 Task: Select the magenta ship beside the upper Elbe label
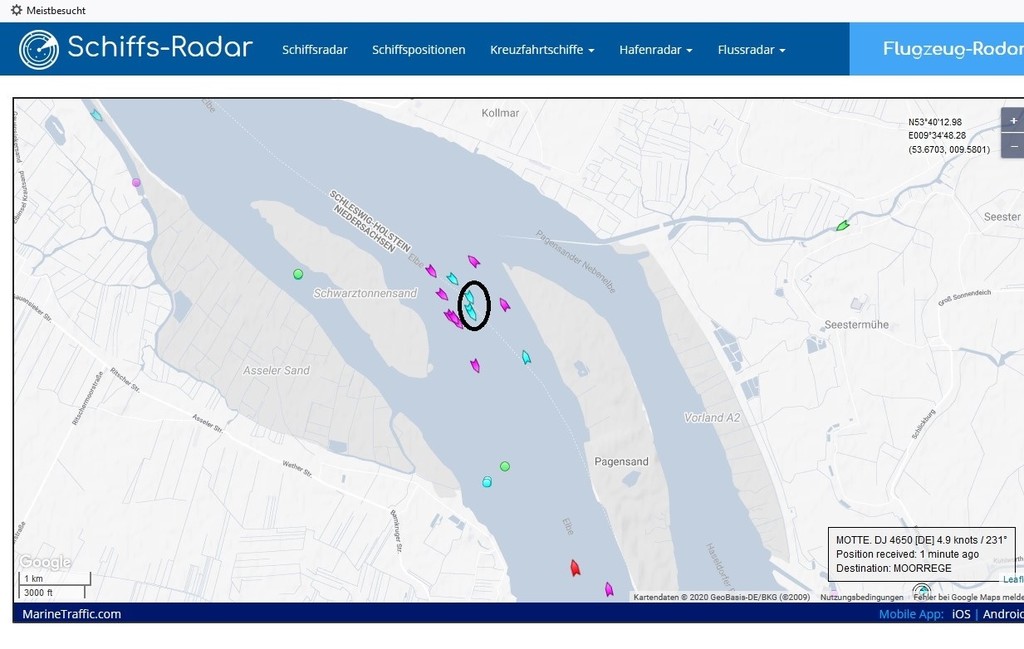pyautogui.click(x=431, y=270)
